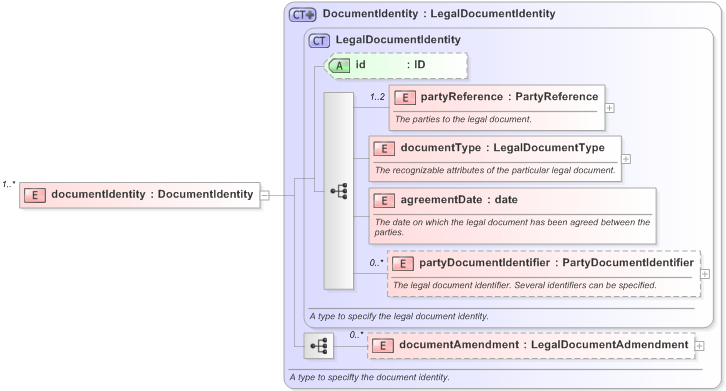
Task: Open the LegalDocumentIdentity type title
Action: (398, 40)
